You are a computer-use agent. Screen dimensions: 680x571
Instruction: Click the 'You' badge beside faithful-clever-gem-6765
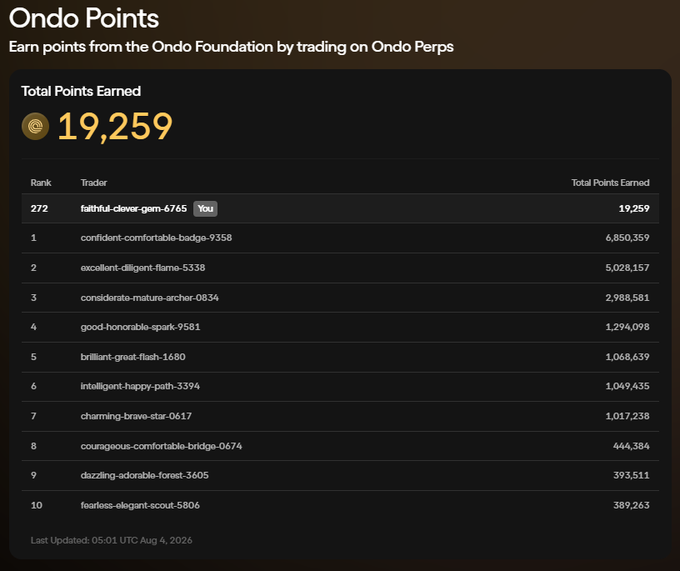tap(205, 209)
